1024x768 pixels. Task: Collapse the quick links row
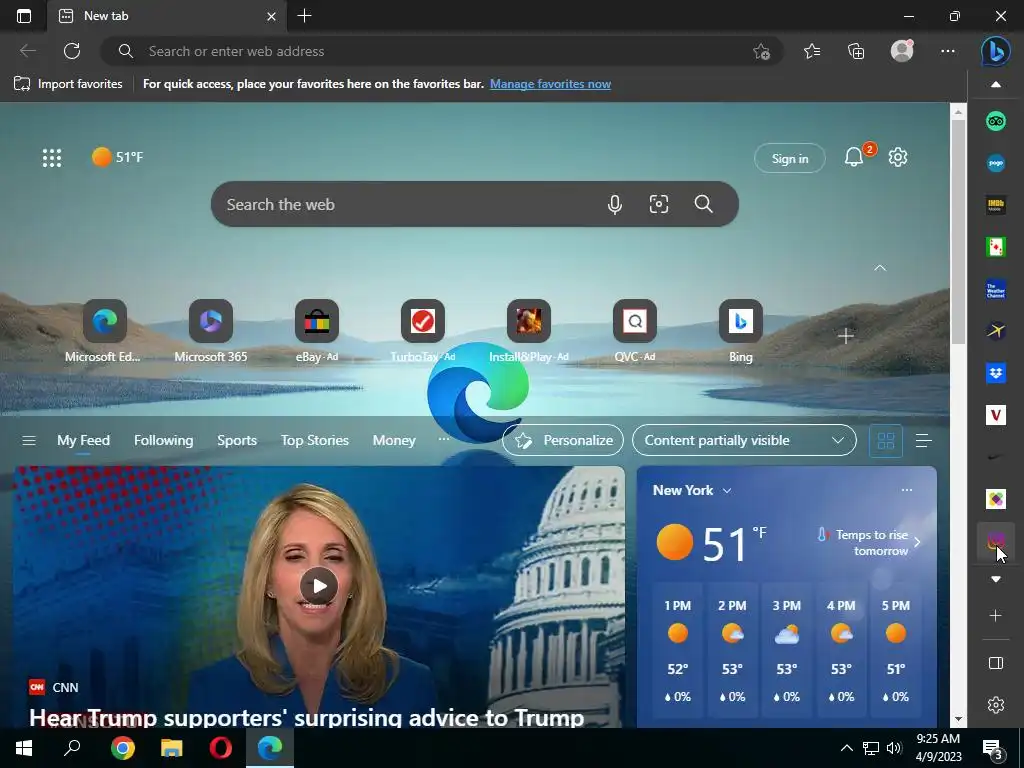click(x=880, y=268)
